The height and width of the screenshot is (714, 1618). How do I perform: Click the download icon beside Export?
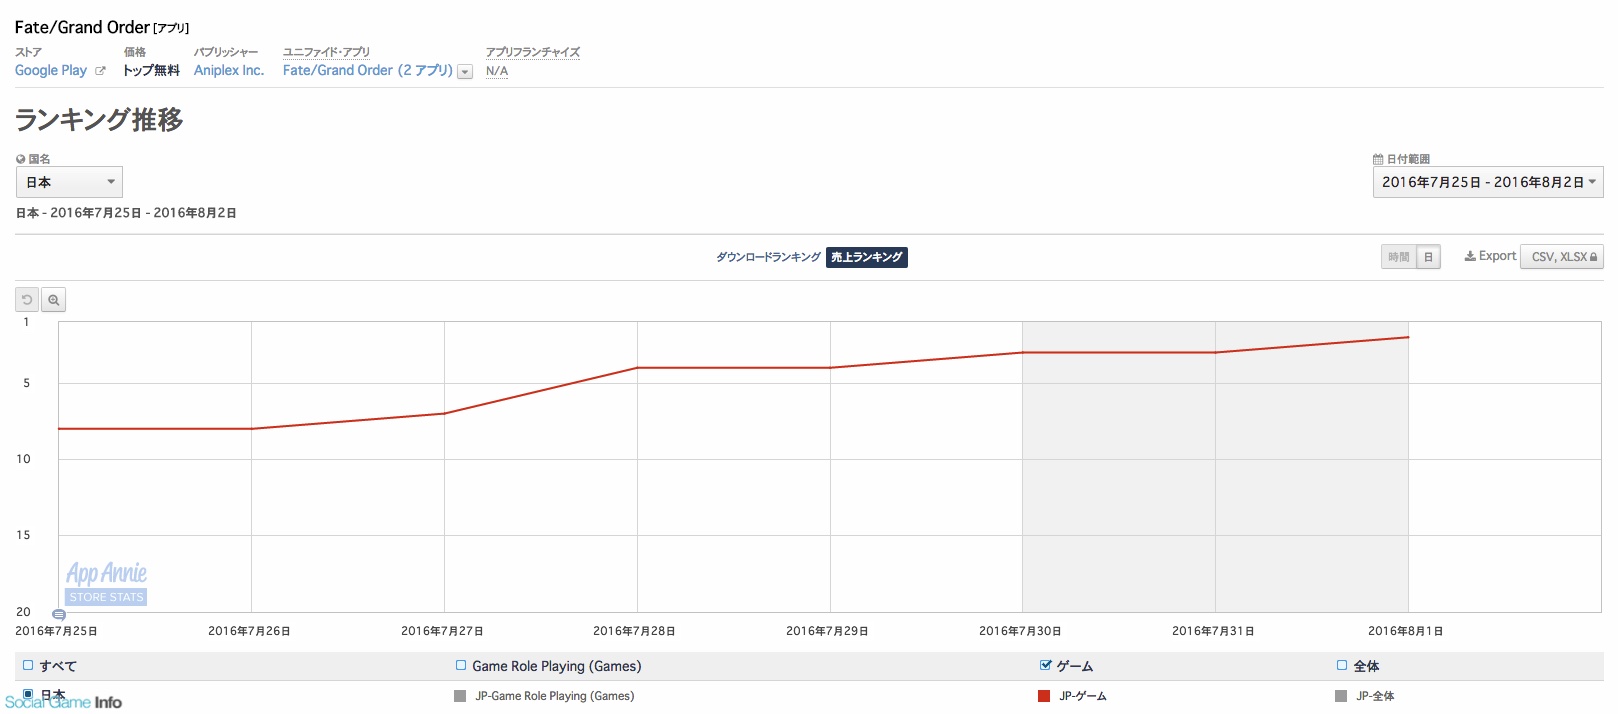(1470, 256)
